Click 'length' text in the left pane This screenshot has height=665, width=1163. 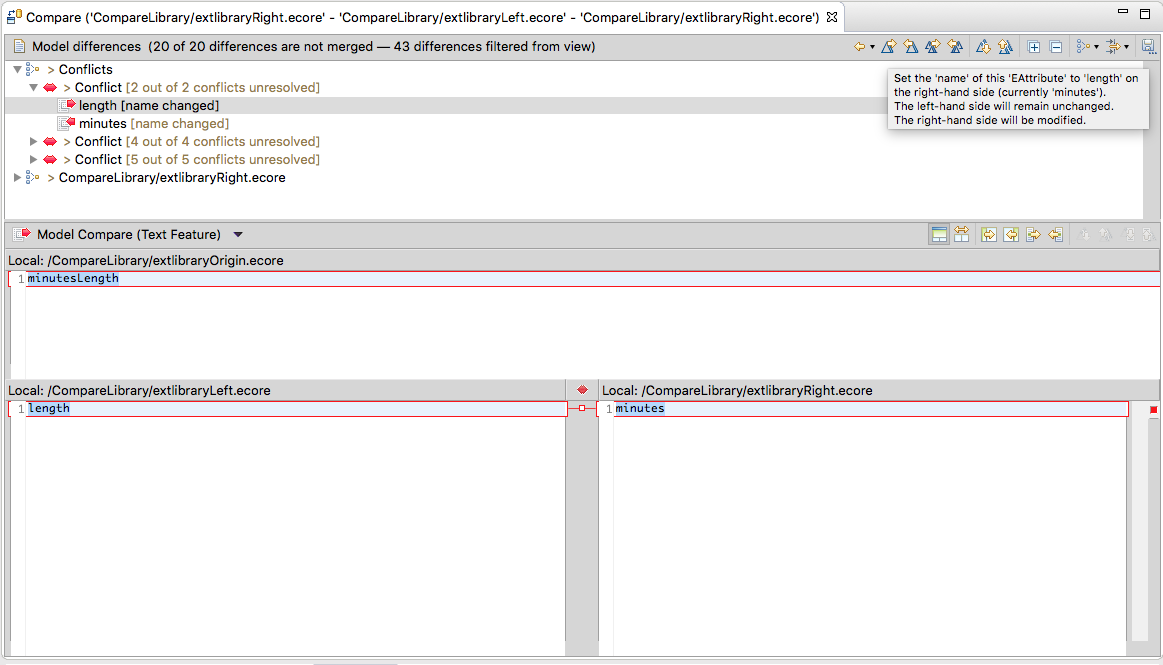[x=49, y=408]
